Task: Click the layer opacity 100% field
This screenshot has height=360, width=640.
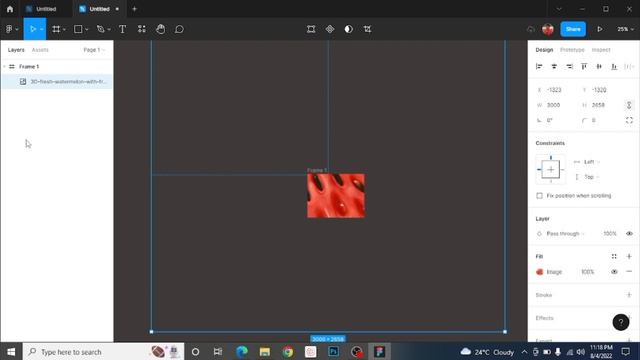Action: click(609, 233)
